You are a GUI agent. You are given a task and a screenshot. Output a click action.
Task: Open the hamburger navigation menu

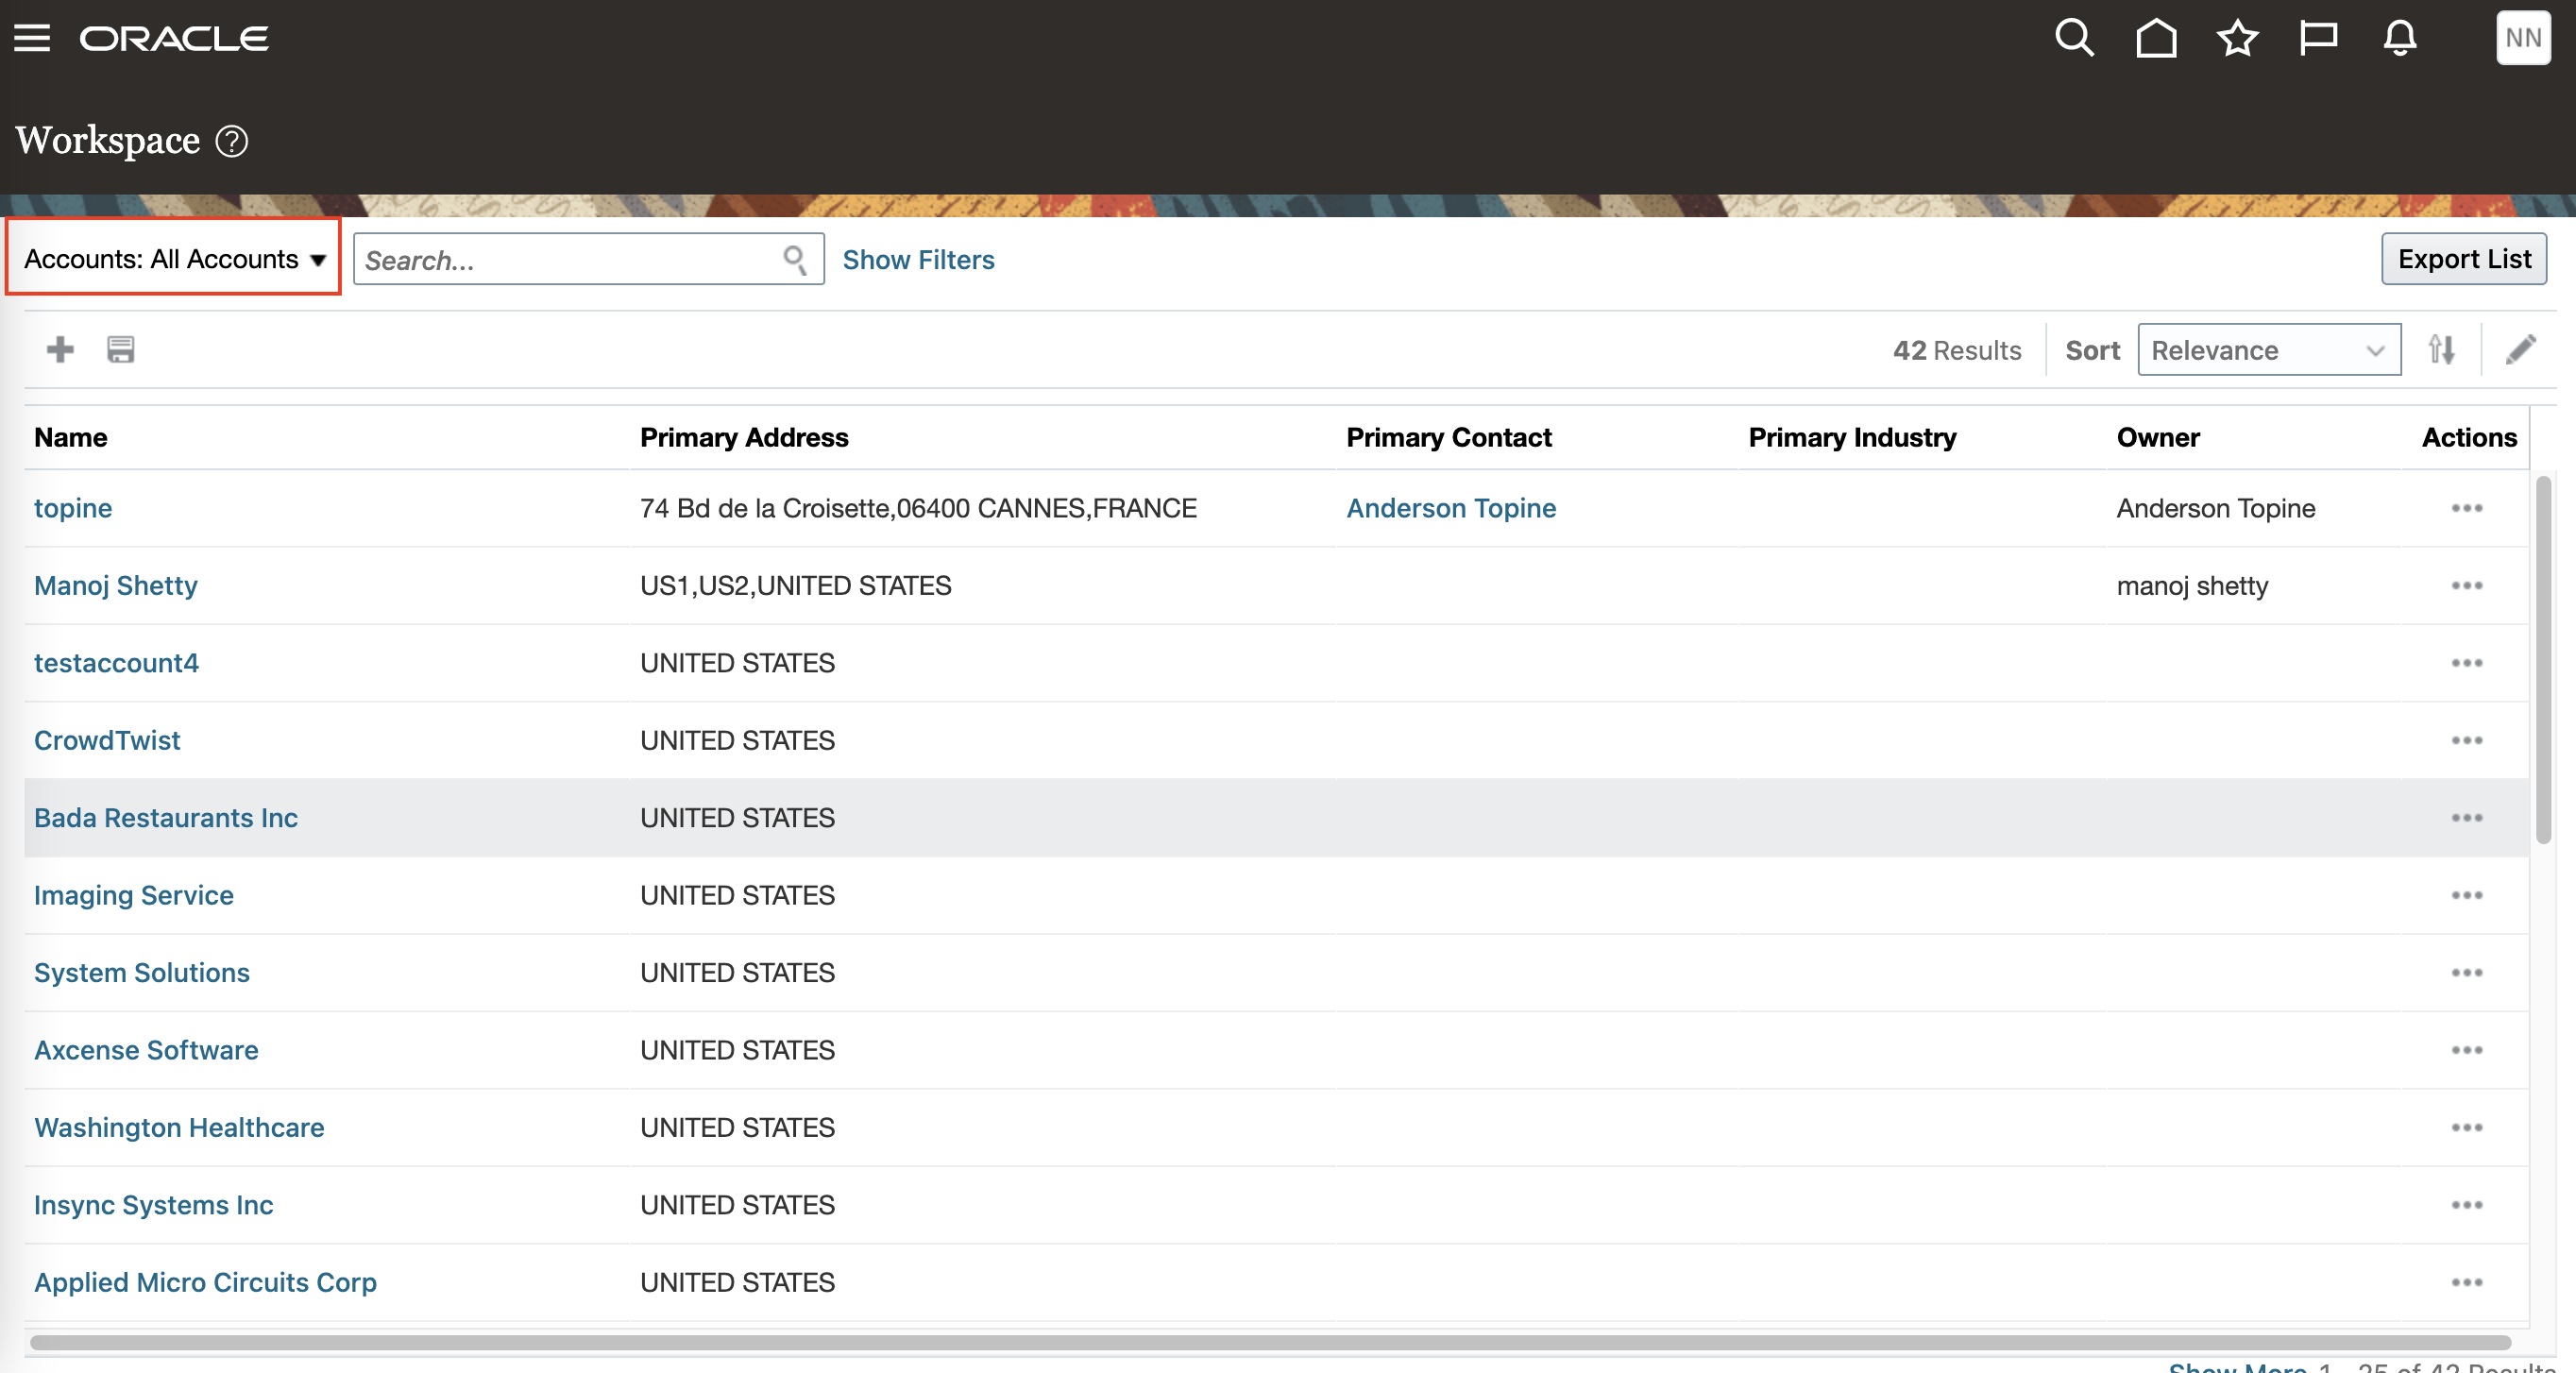[x=32, y=38]
